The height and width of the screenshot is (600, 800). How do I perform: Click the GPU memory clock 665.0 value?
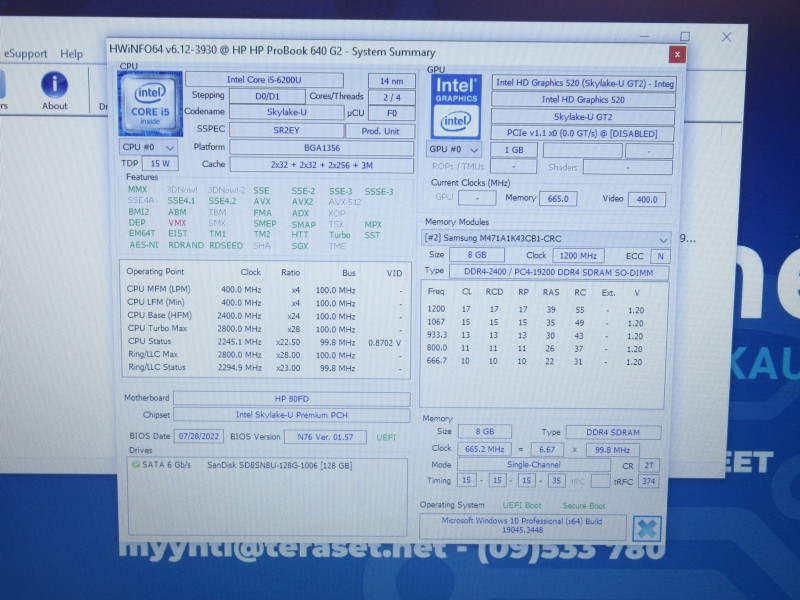pyautogui.click(x=558, y=199)
